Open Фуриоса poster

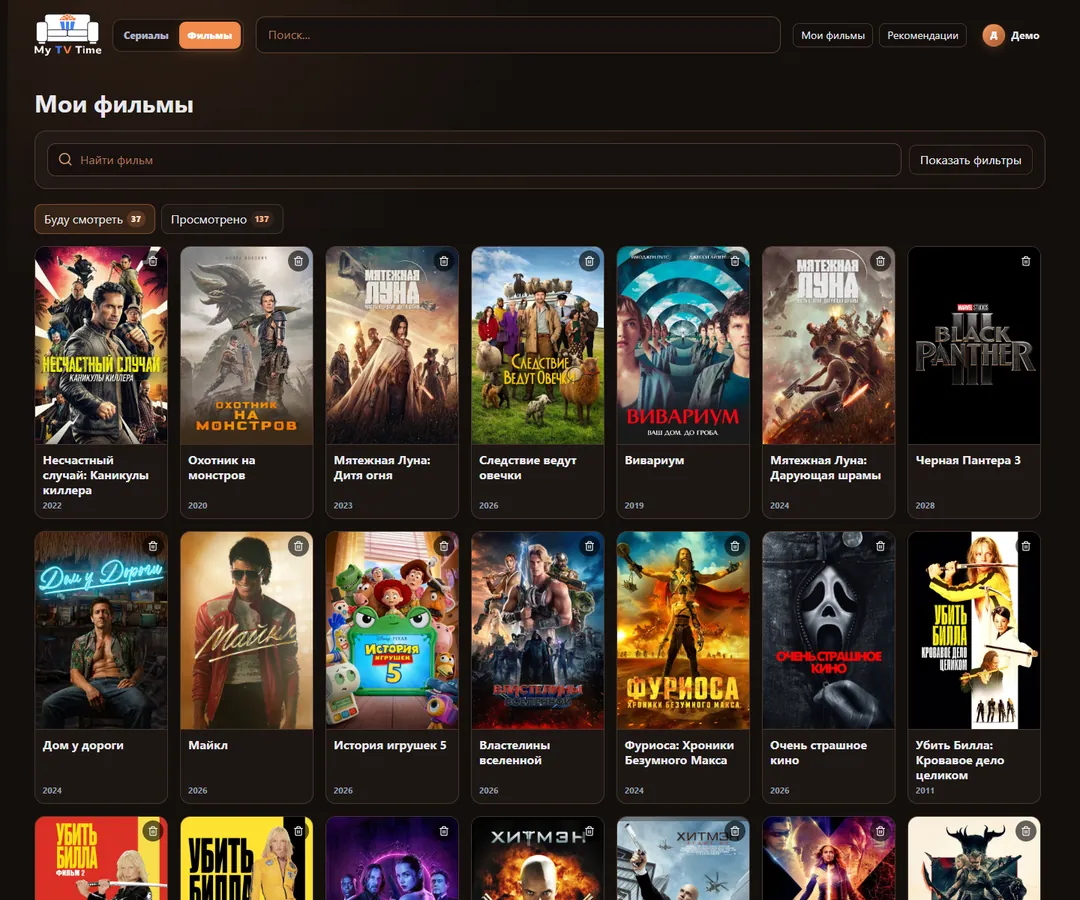tap(683, 631)
